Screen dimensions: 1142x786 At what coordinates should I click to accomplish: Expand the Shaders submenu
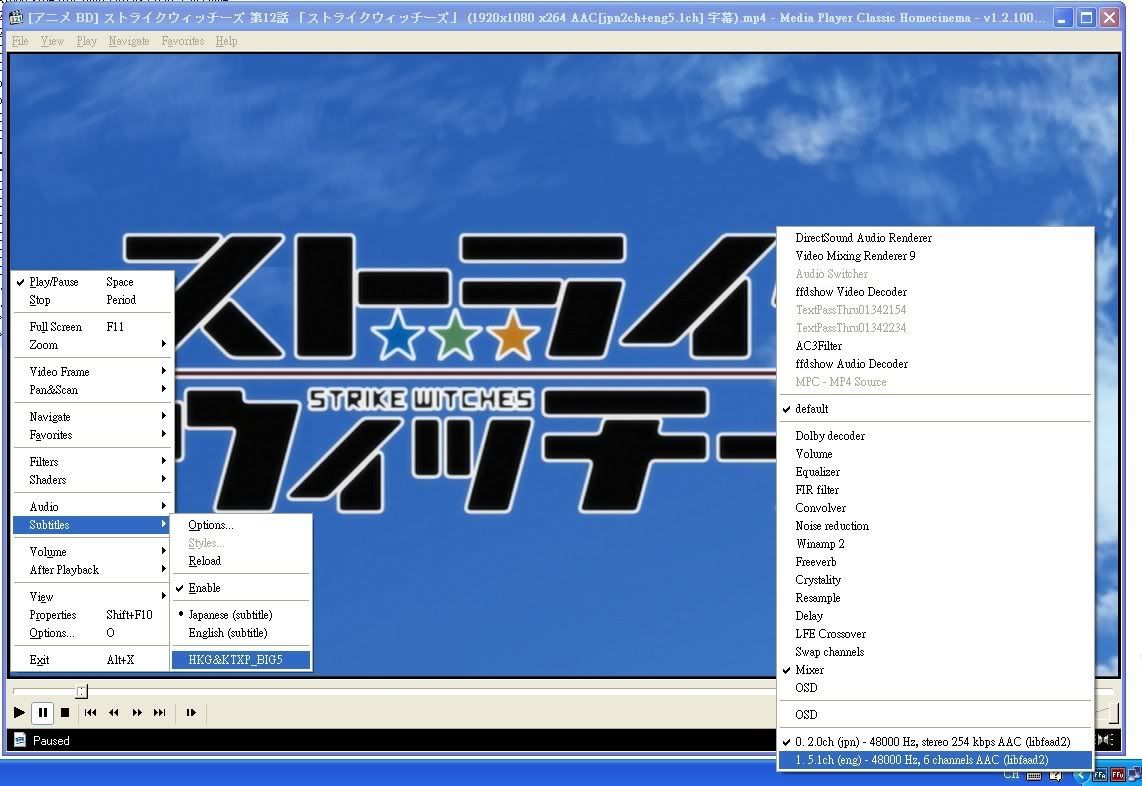[93, 480]
